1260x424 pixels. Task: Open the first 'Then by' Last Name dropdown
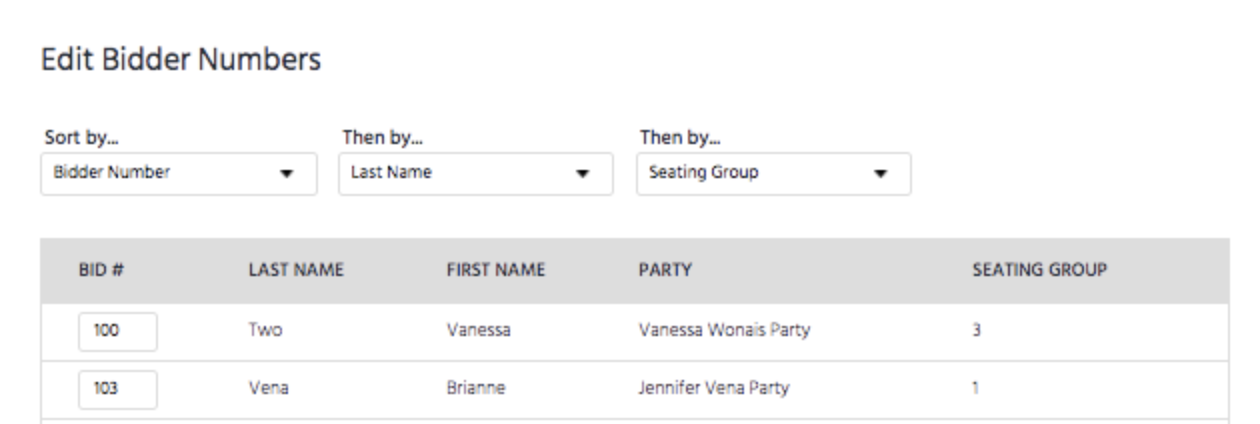pos(475,173)
